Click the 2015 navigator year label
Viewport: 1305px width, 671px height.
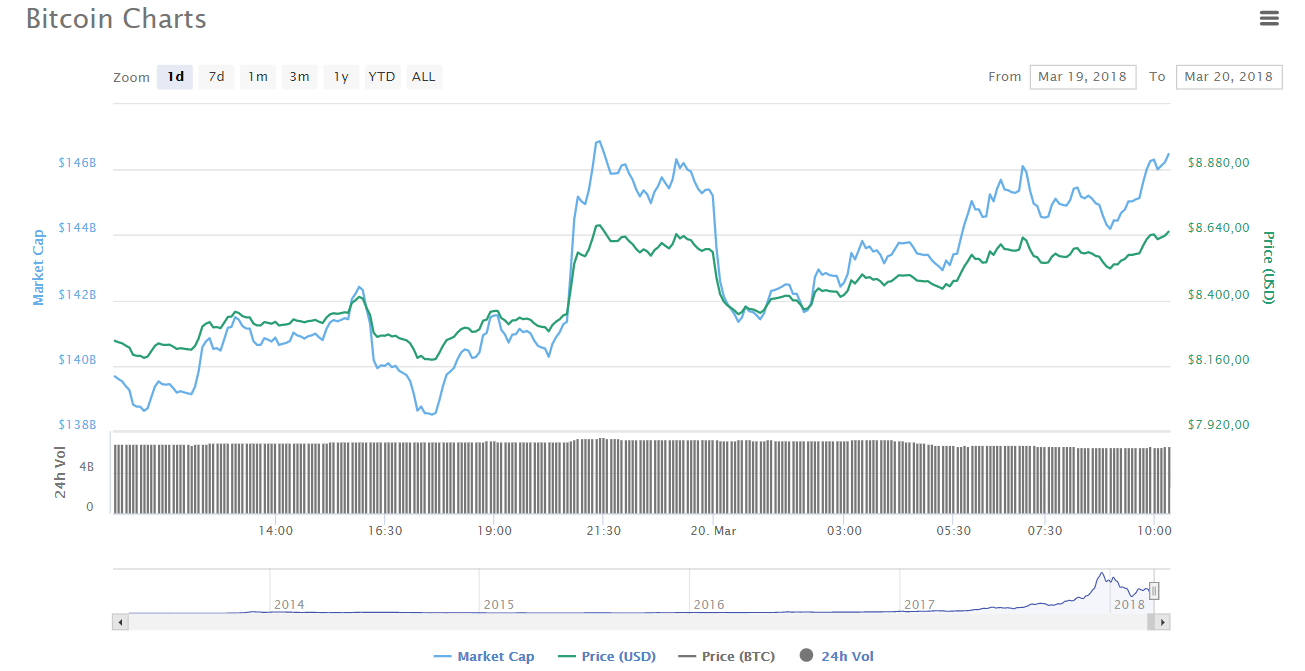click(x=499, y=605)
